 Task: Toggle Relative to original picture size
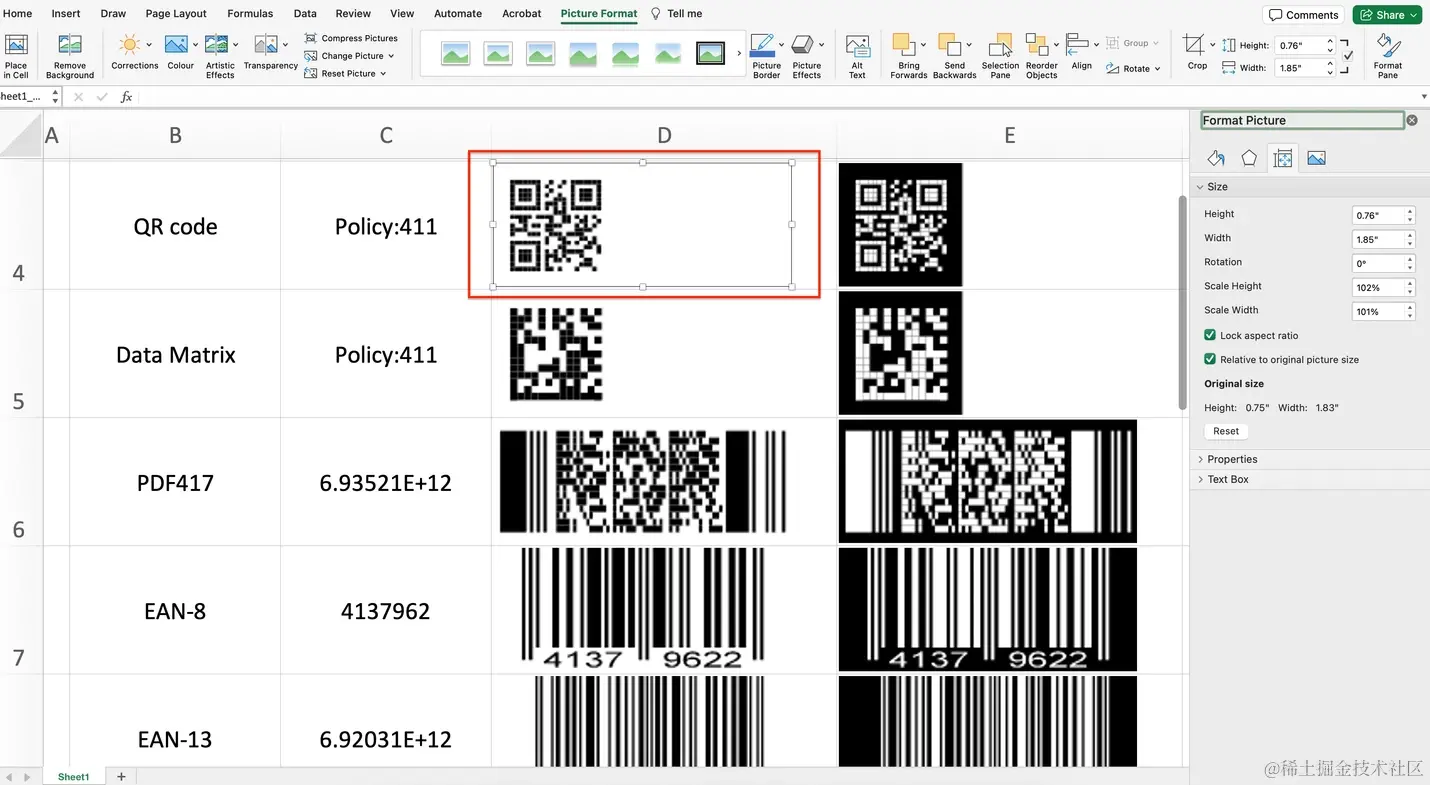click(1210, 359)
